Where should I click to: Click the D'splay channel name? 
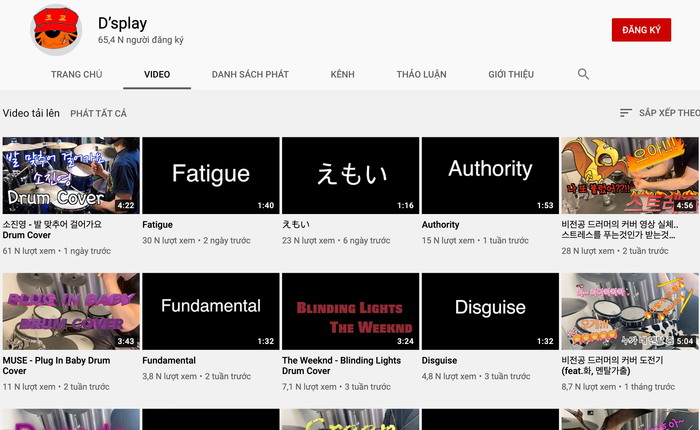123,23
